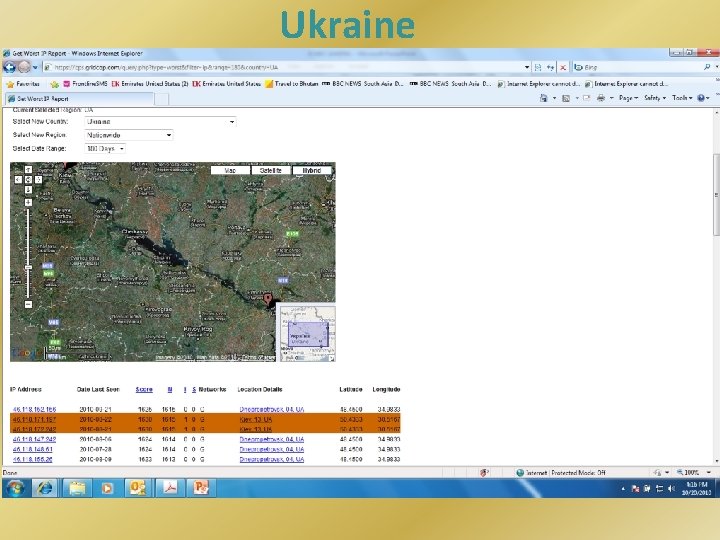Open Adobe Reader on the taskbar
This screenshot has height=540, width=720.
169,488
